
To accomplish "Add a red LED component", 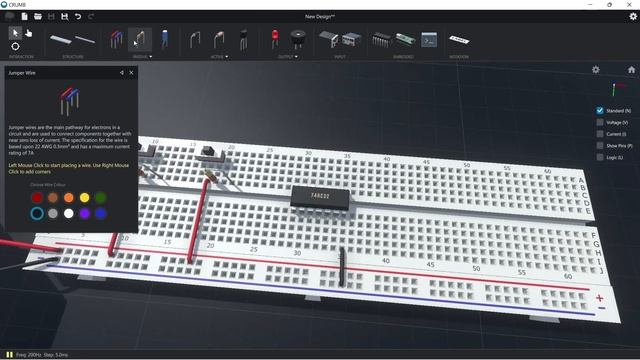I will (x=275, y=39).
